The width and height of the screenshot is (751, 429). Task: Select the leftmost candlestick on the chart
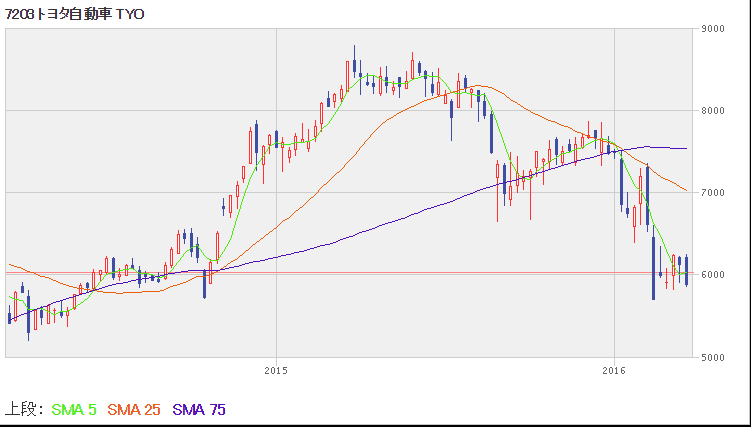pos(10,317)
